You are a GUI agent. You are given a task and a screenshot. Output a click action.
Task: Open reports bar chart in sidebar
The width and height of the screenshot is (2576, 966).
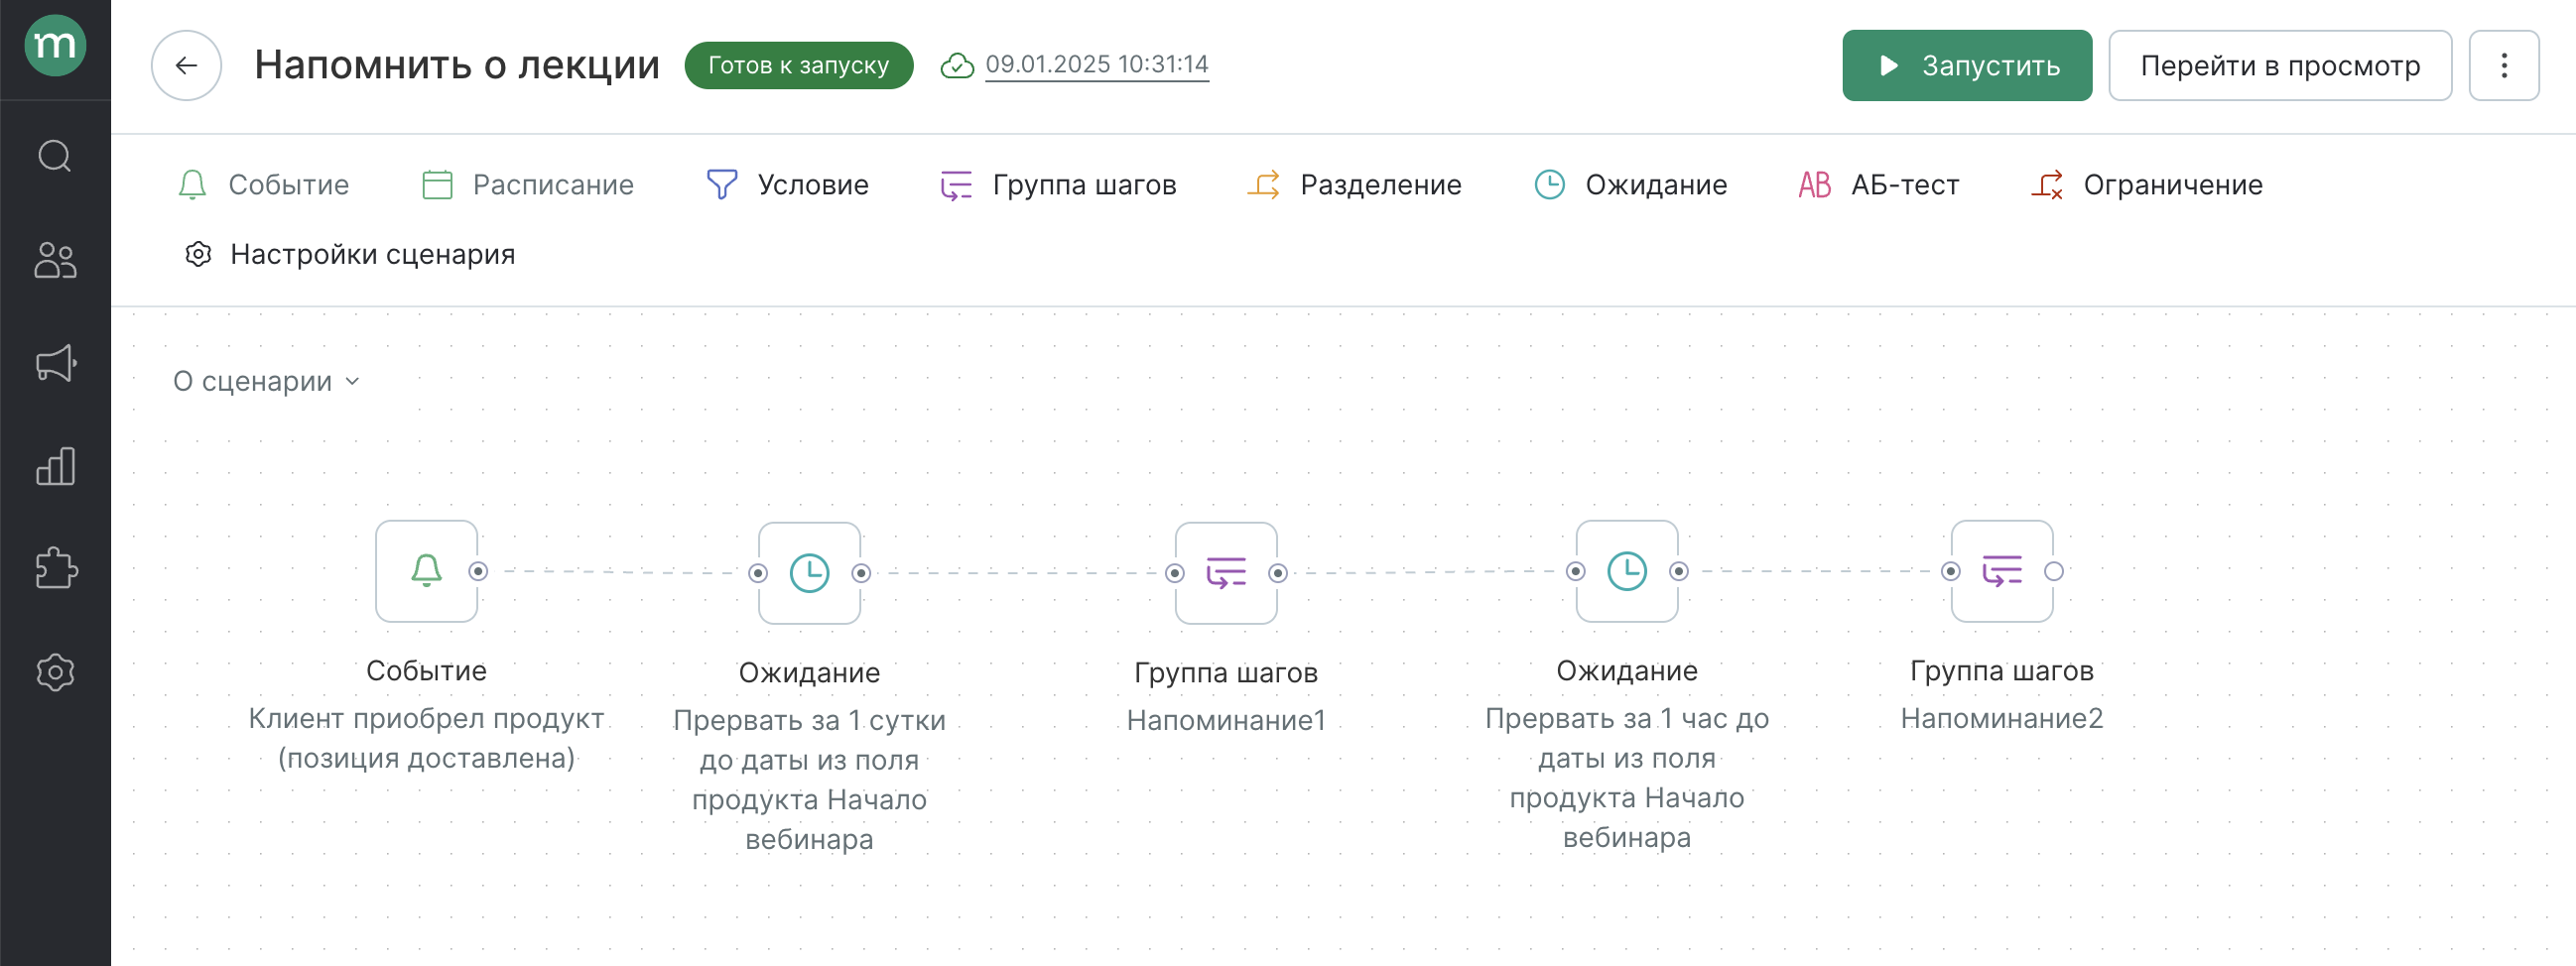point(55,466)
